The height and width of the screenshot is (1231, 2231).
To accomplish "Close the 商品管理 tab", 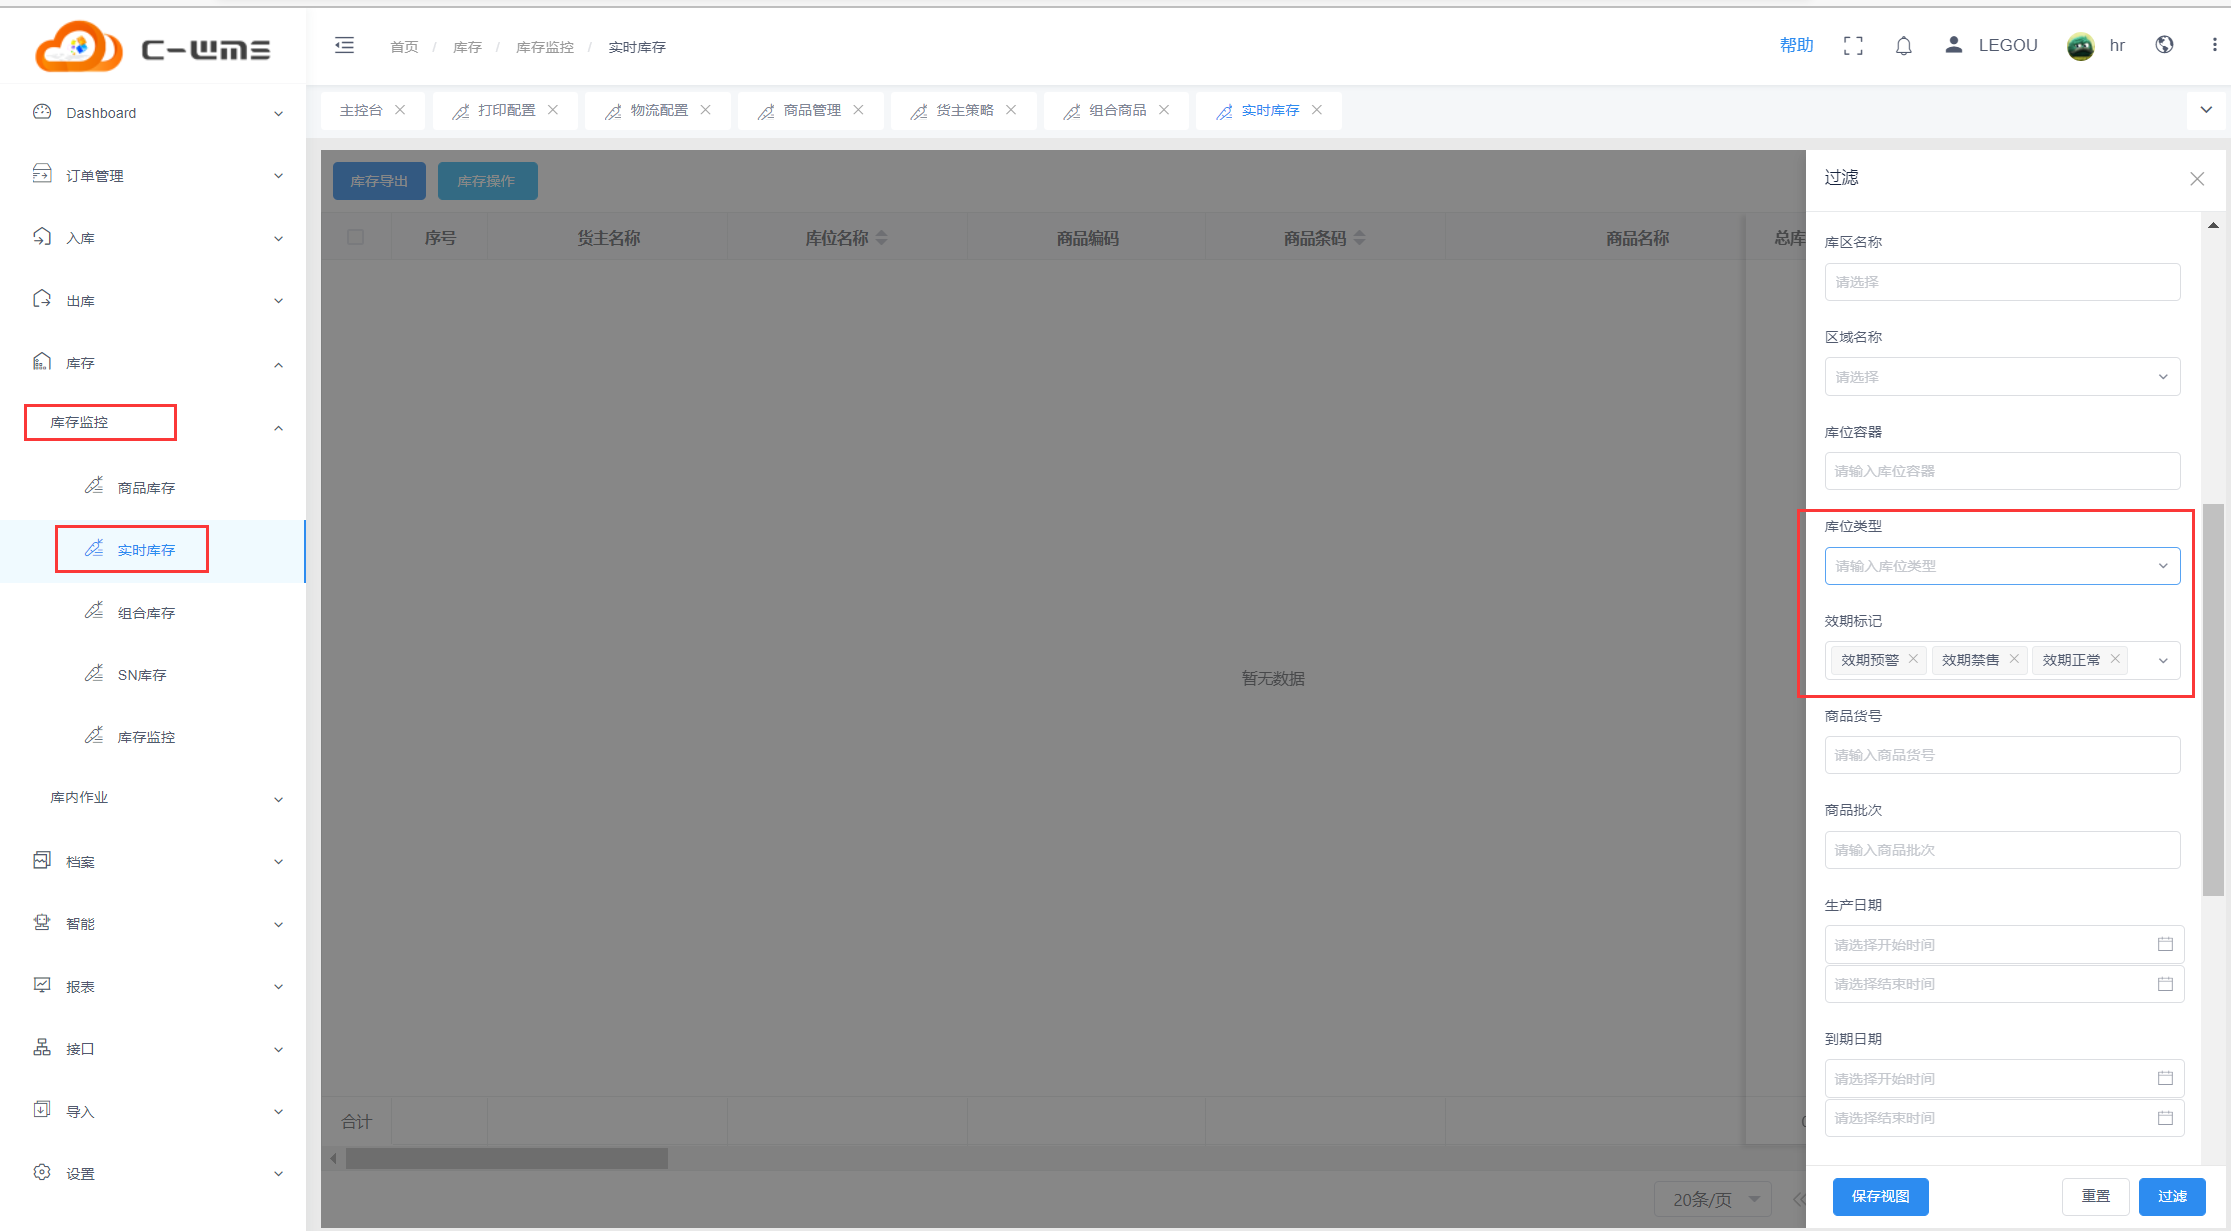I will point(859,110).
